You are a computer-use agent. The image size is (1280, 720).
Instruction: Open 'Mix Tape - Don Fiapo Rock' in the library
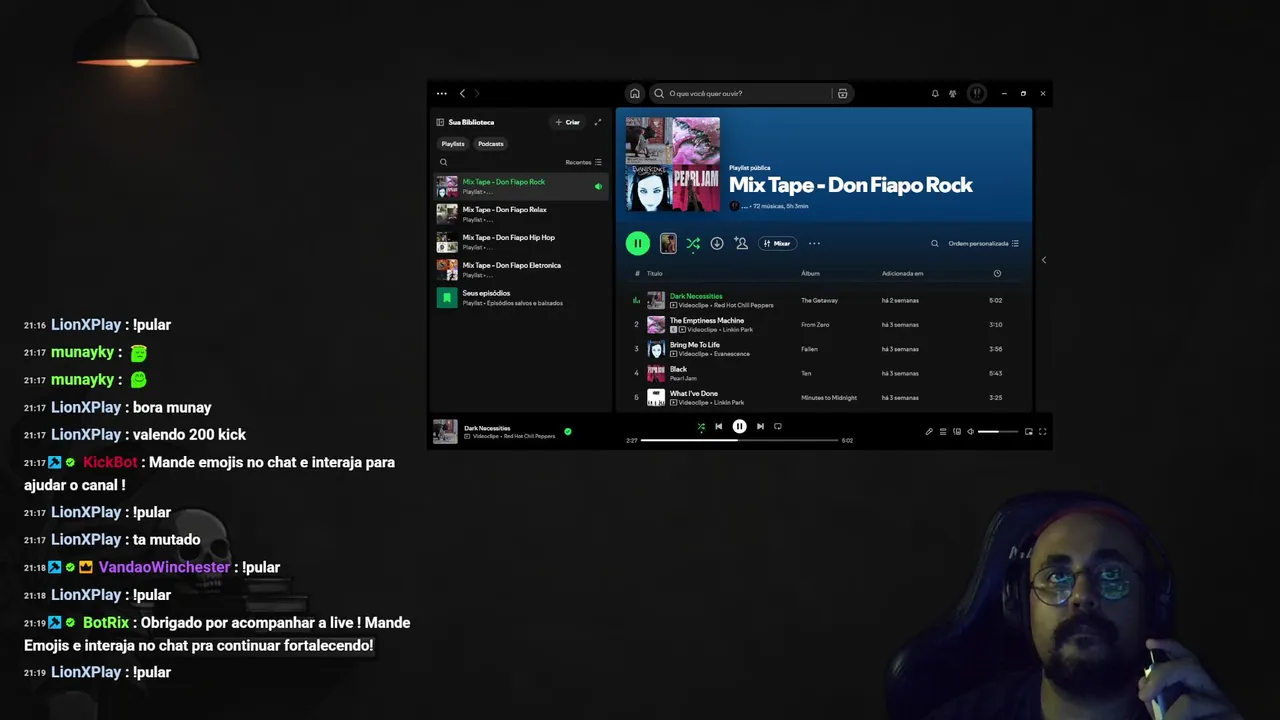pyautogui.click(x=521, y=187)
